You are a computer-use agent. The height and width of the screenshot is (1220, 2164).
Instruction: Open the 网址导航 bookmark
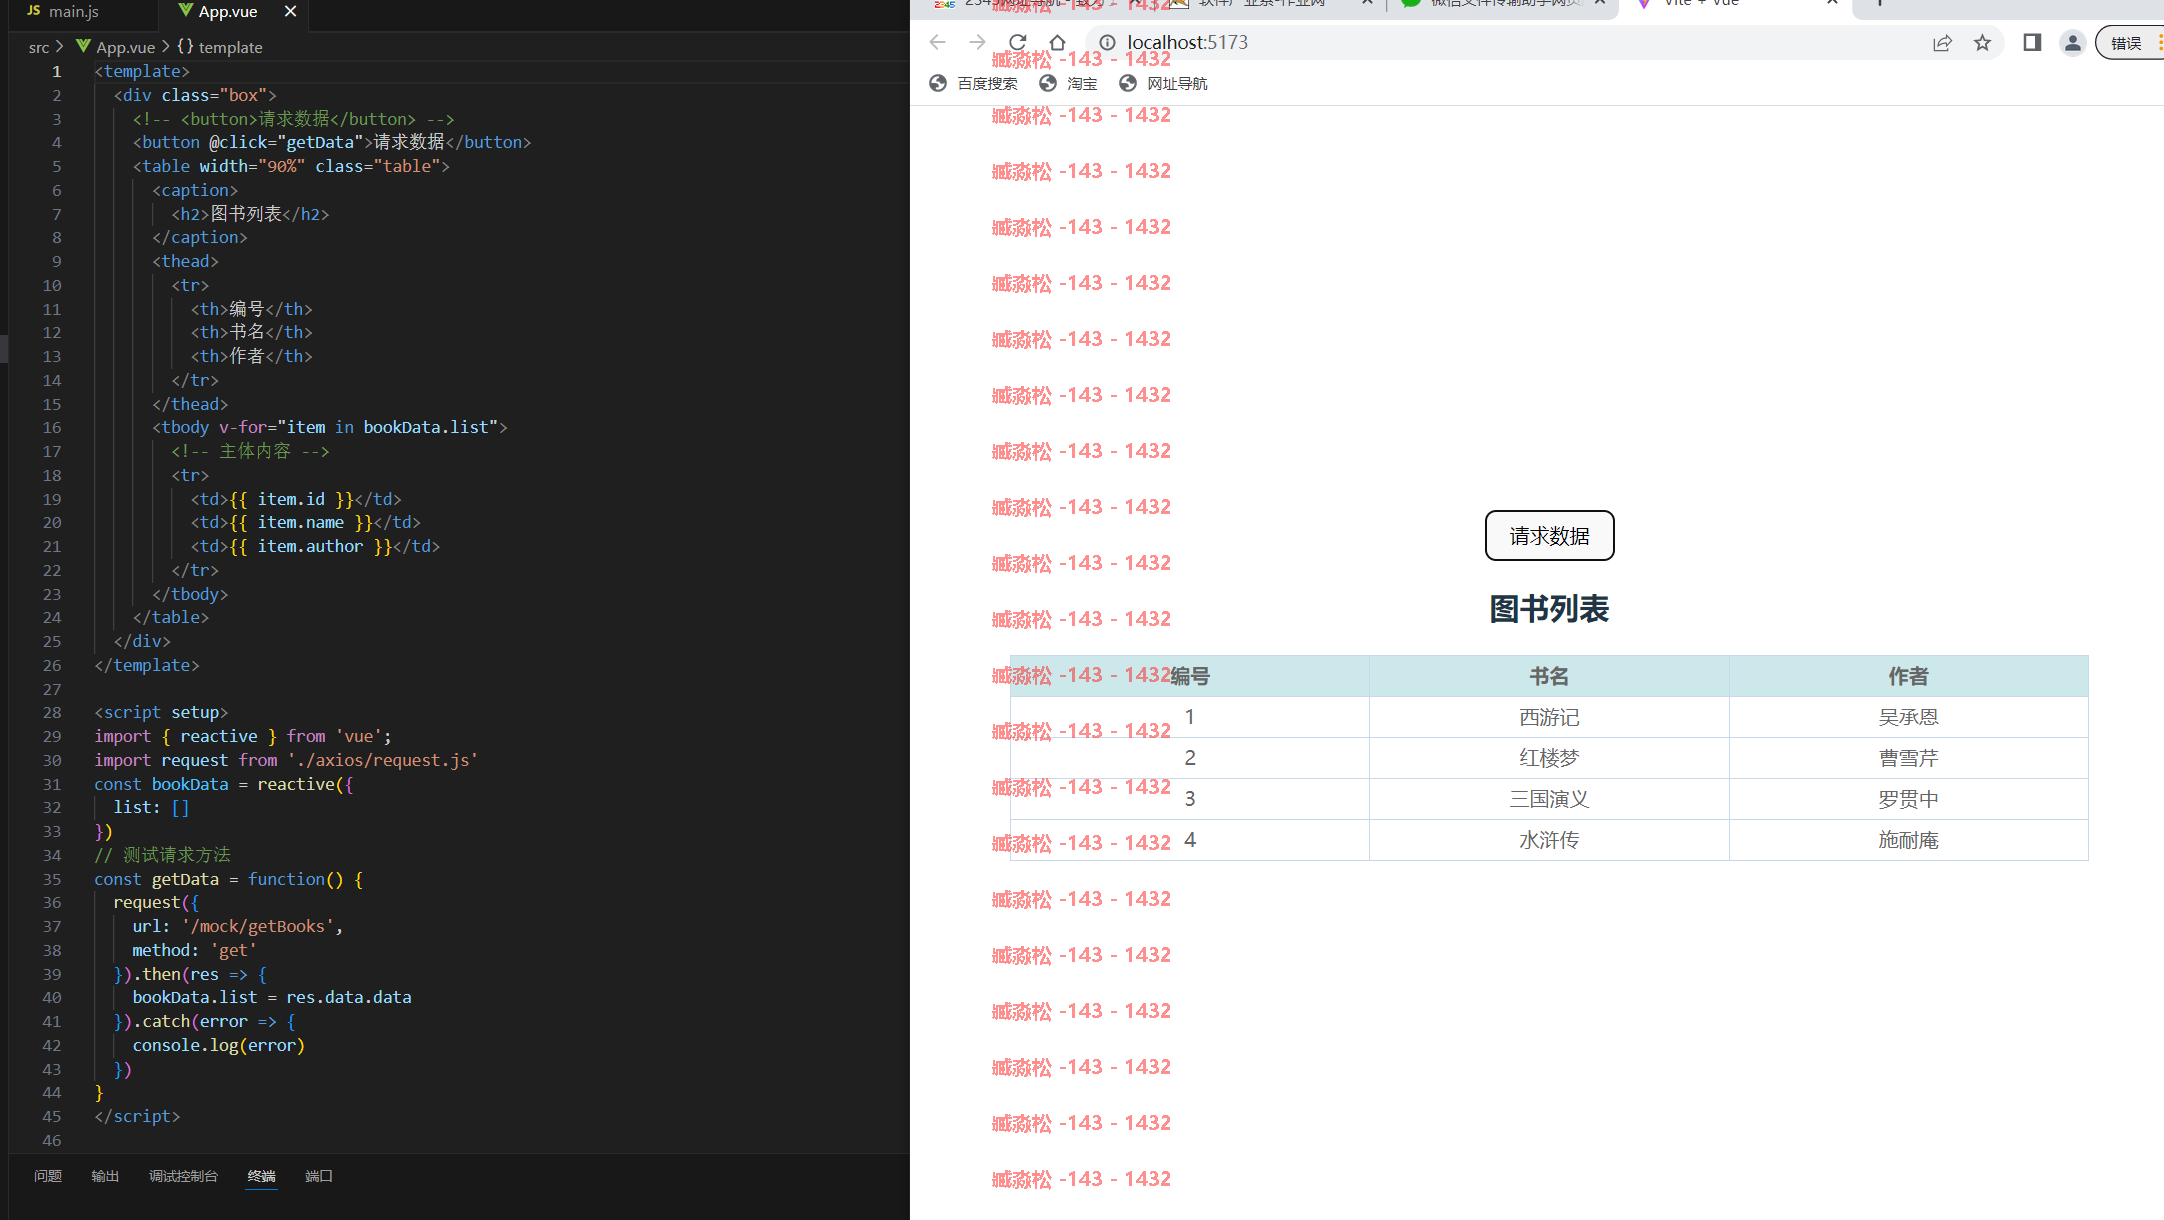[x=1163, y=83]
